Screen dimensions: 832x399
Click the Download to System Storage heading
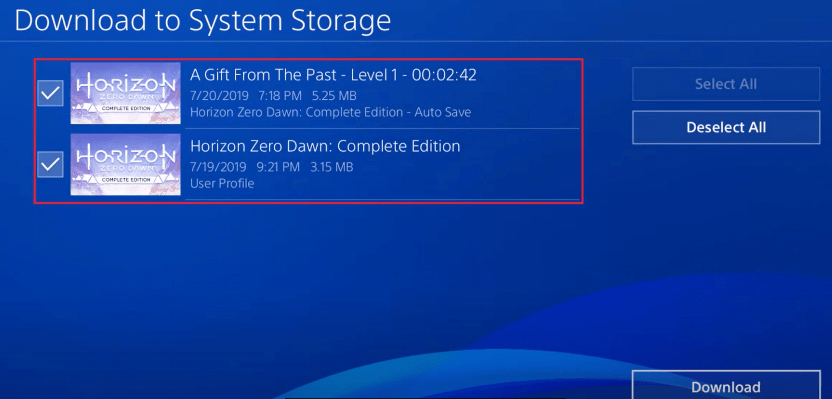tap(203, 21)
